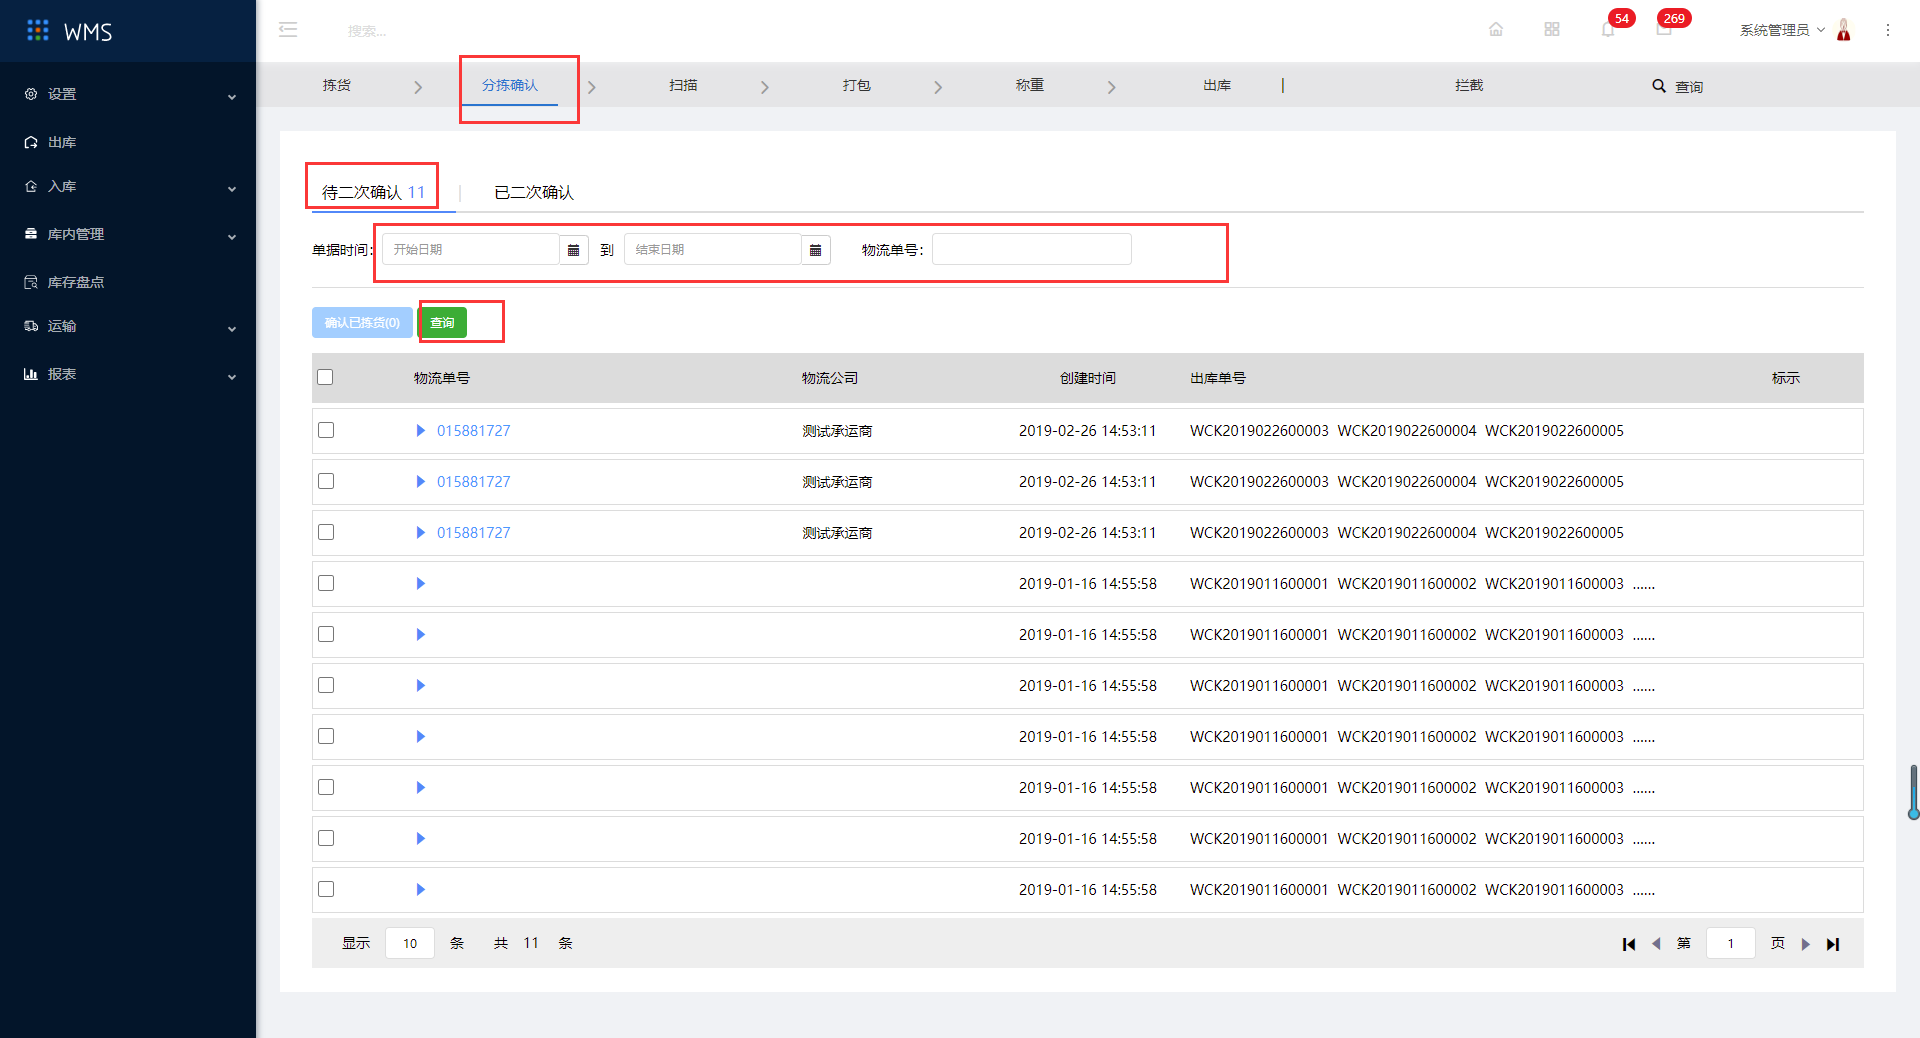This screenshot has width=1920, height=1038.
Task: Go to the next page of results
Action: [x=1805, y=944]
